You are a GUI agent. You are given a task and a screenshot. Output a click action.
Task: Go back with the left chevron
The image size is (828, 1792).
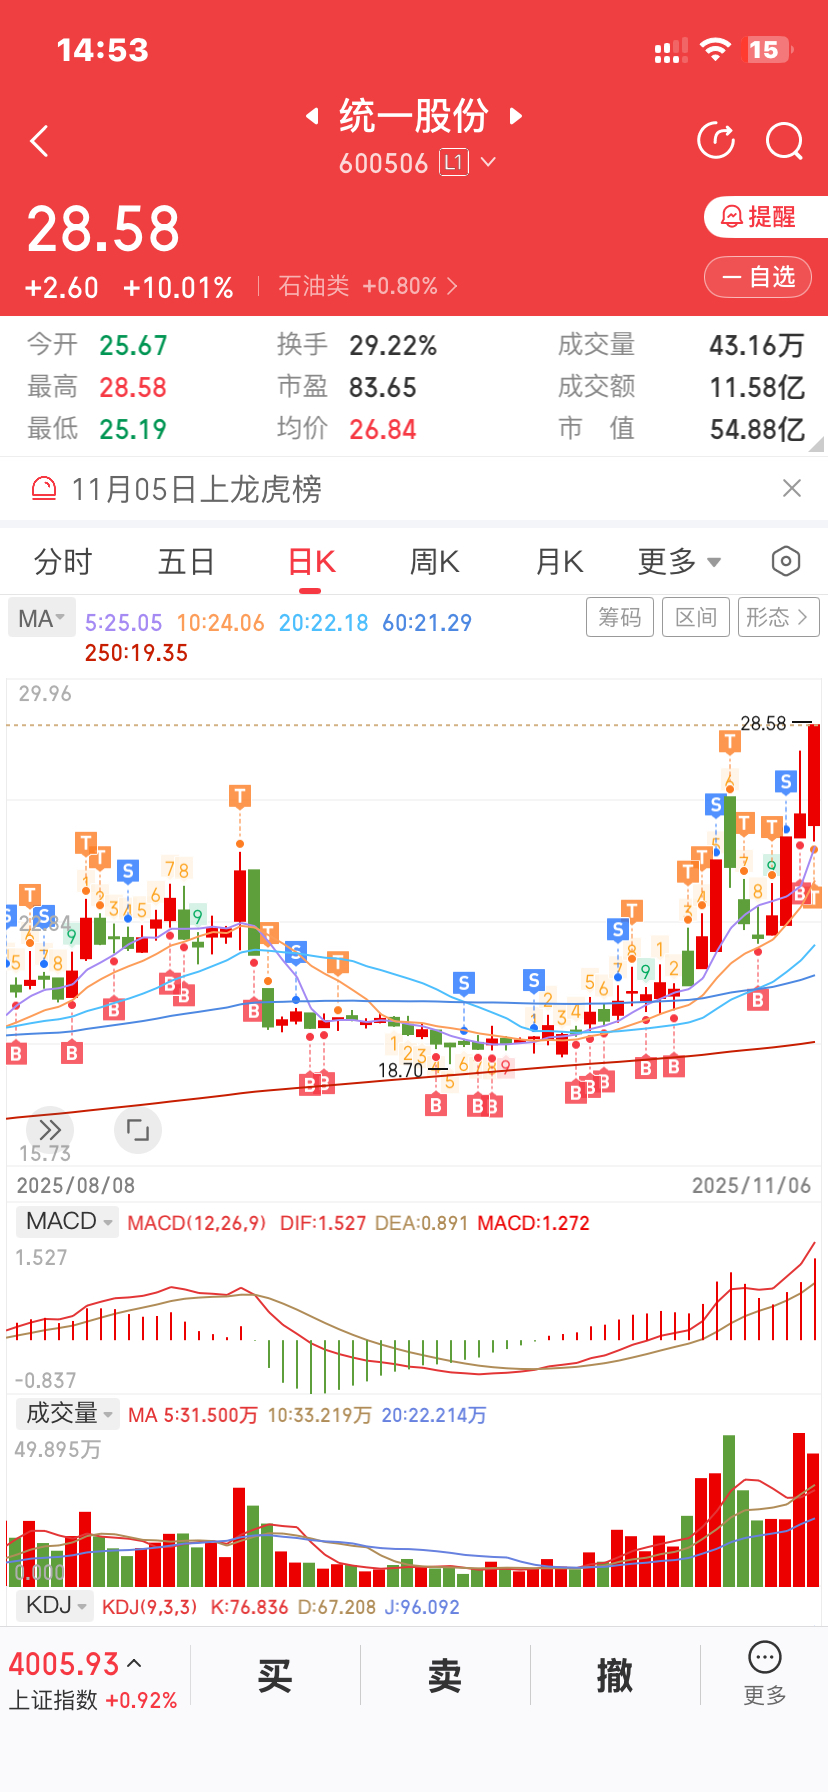[x=40, y=141]
